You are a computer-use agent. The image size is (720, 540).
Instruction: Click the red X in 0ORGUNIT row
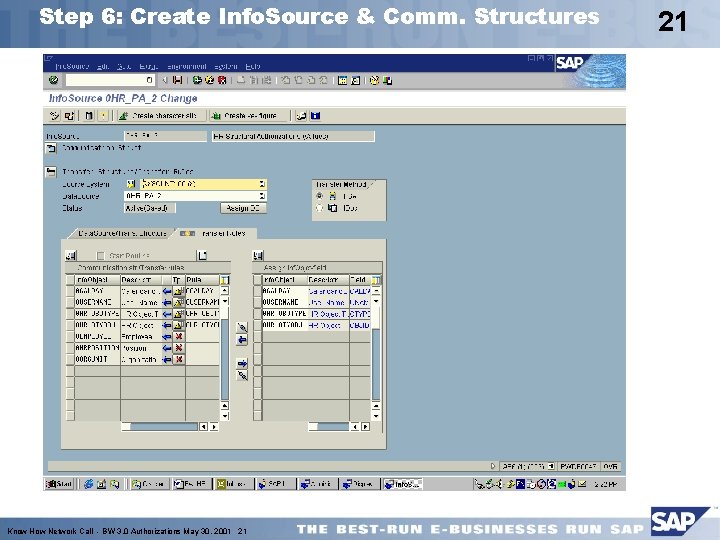(x=179, y=359)
